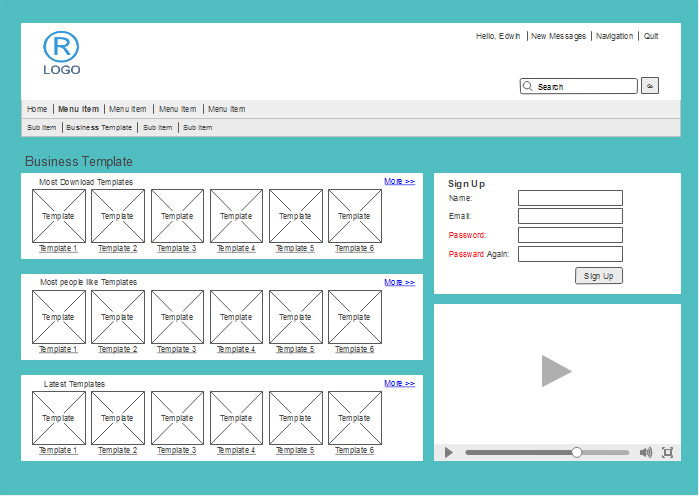Select Business Template sub menu item

(x=99, y=127)
